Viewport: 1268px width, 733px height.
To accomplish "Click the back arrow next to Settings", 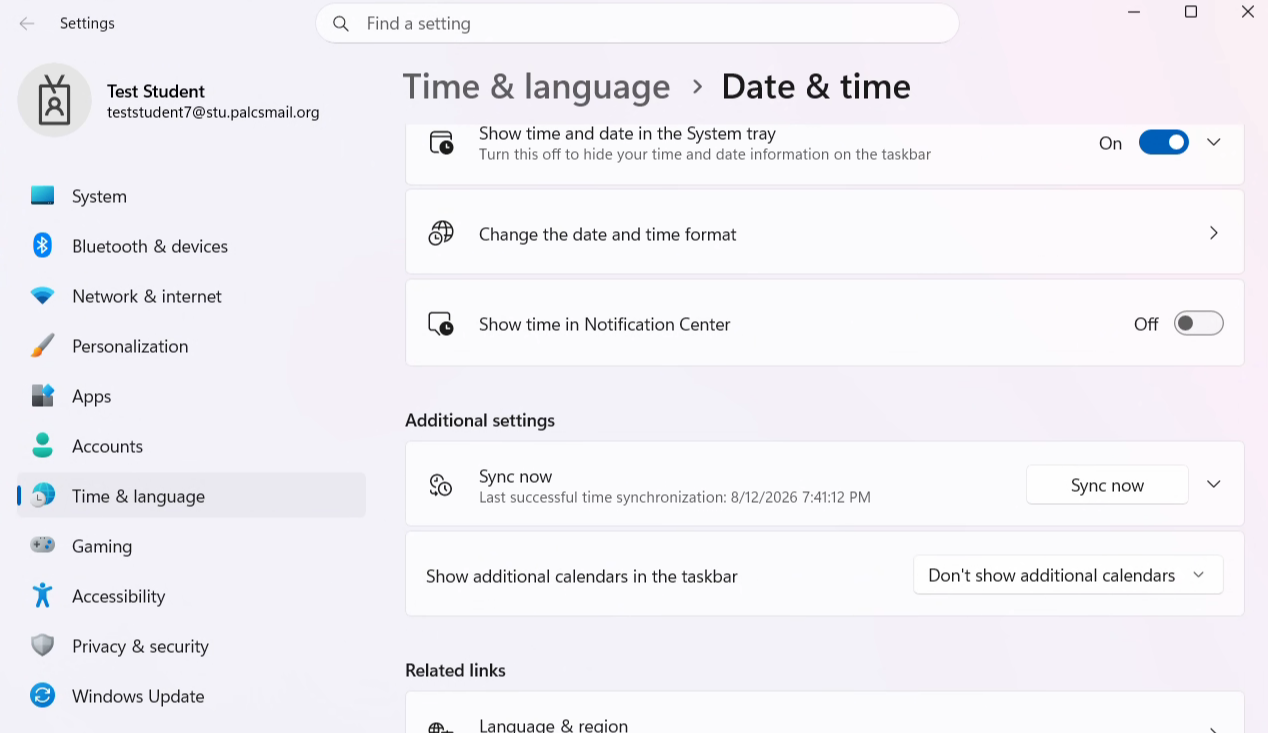I will [27, 23].
